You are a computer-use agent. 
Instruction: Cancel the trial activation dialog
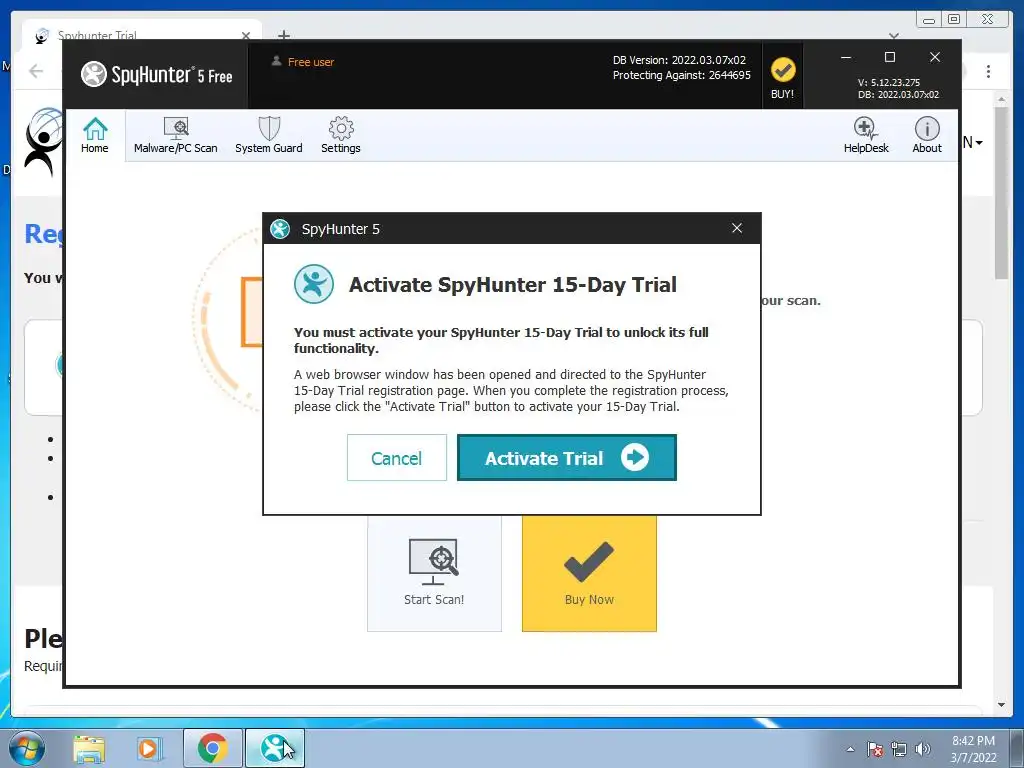coord(396,458)
